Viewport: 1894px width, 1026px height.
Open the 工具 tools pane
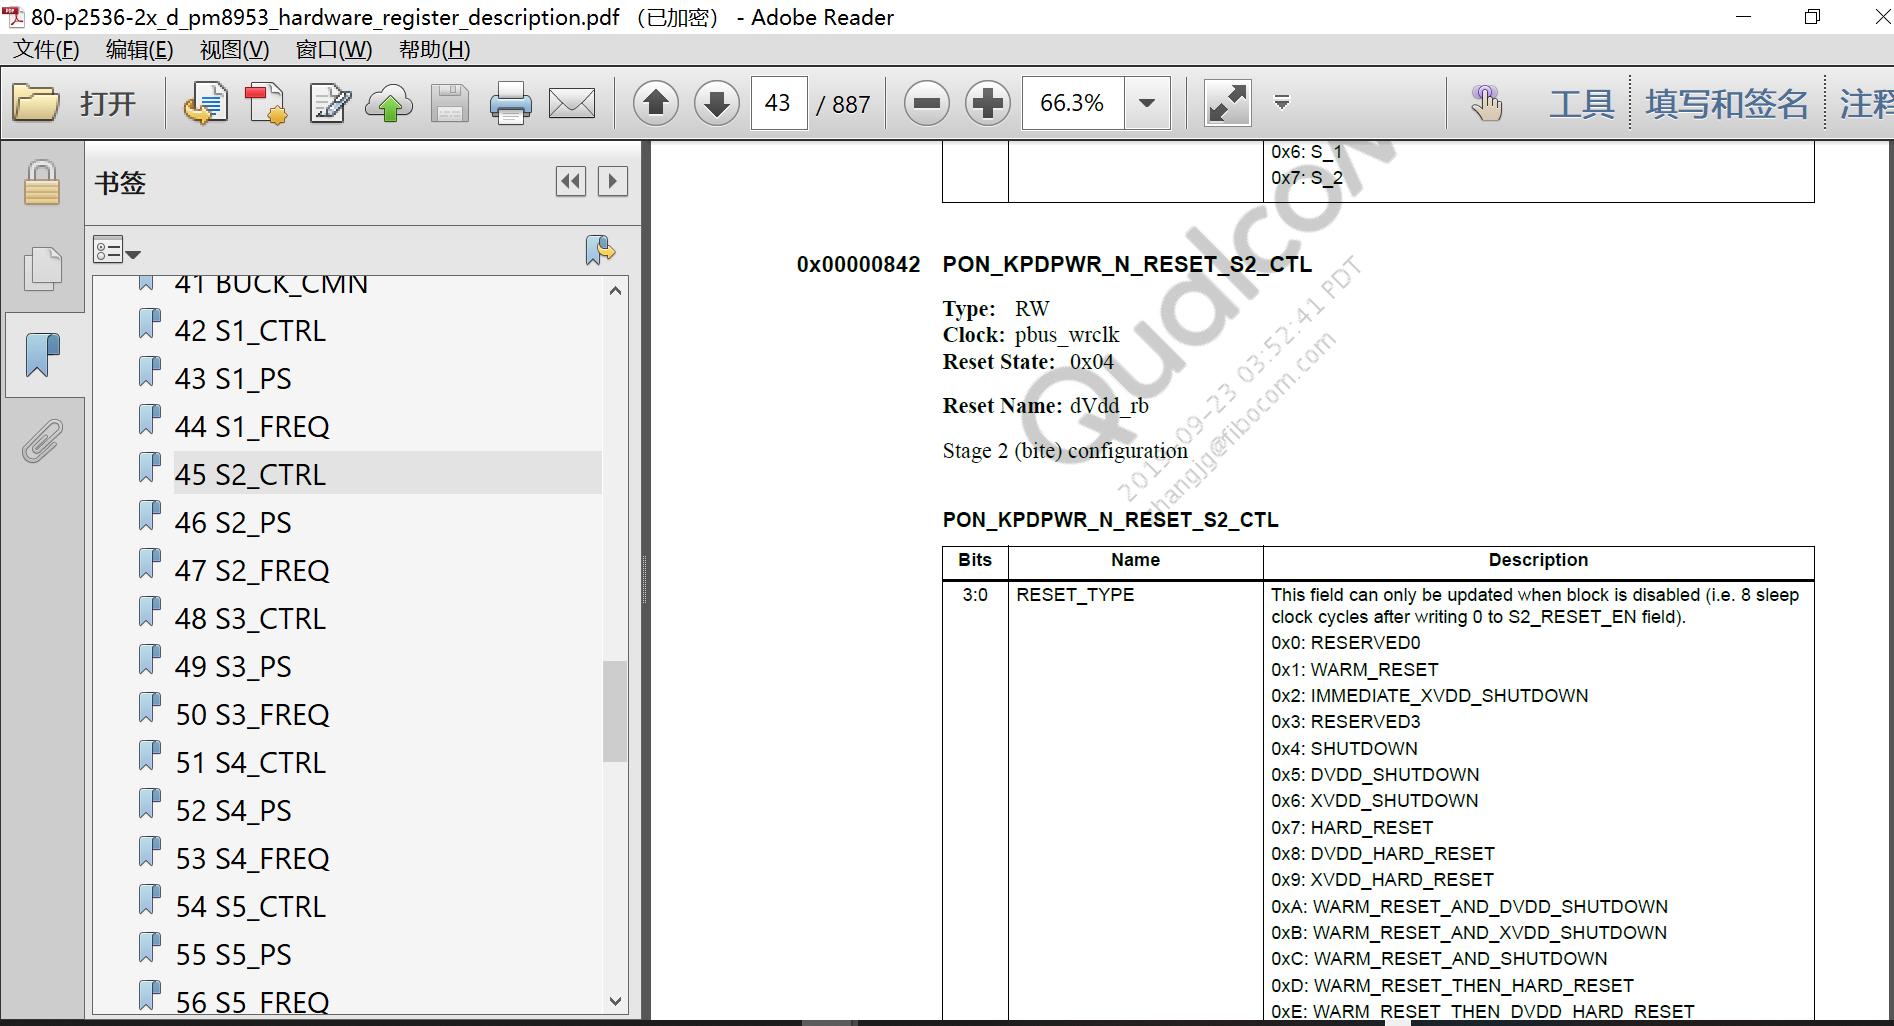(1582, 103)
